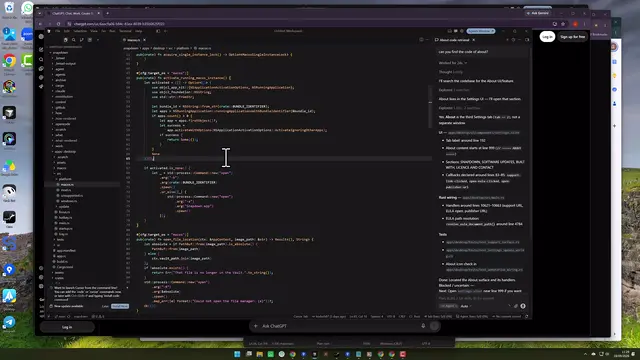640x360 pixels.
Task: Open Google Chrome desktop shortcut
Action: (9, 61)
